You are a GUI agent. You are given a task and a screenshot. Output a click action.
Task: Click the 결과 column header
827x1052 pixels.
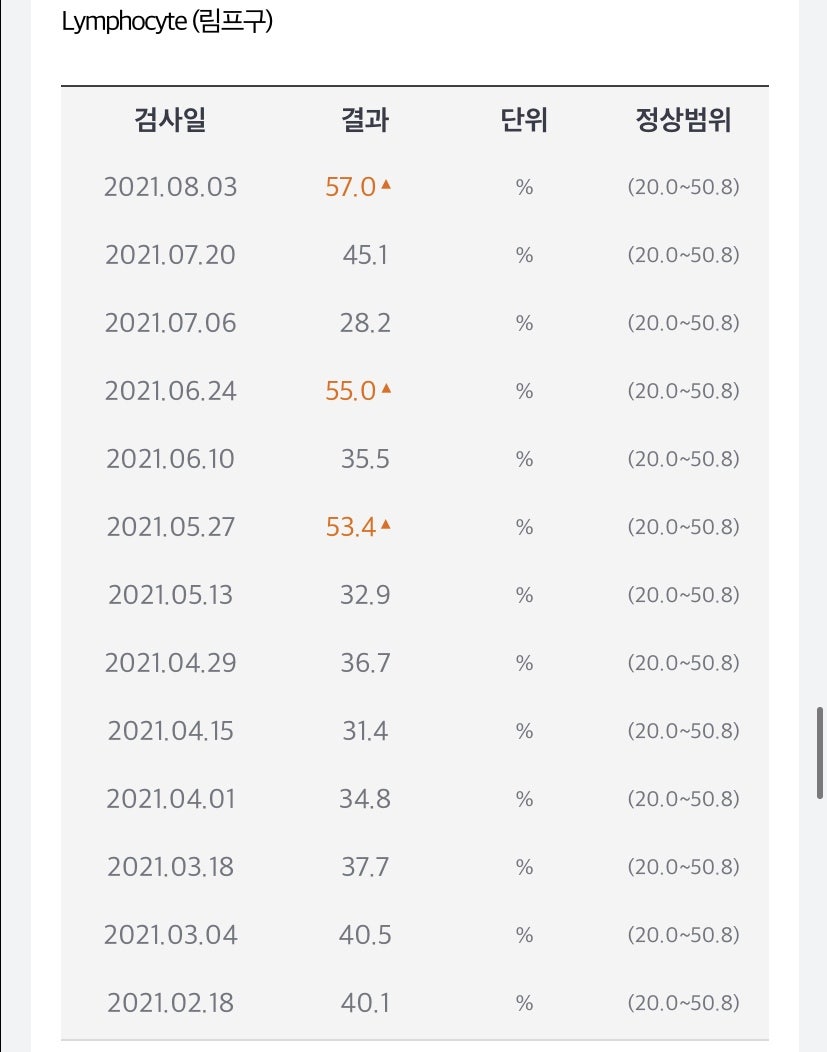coord(365,120)
